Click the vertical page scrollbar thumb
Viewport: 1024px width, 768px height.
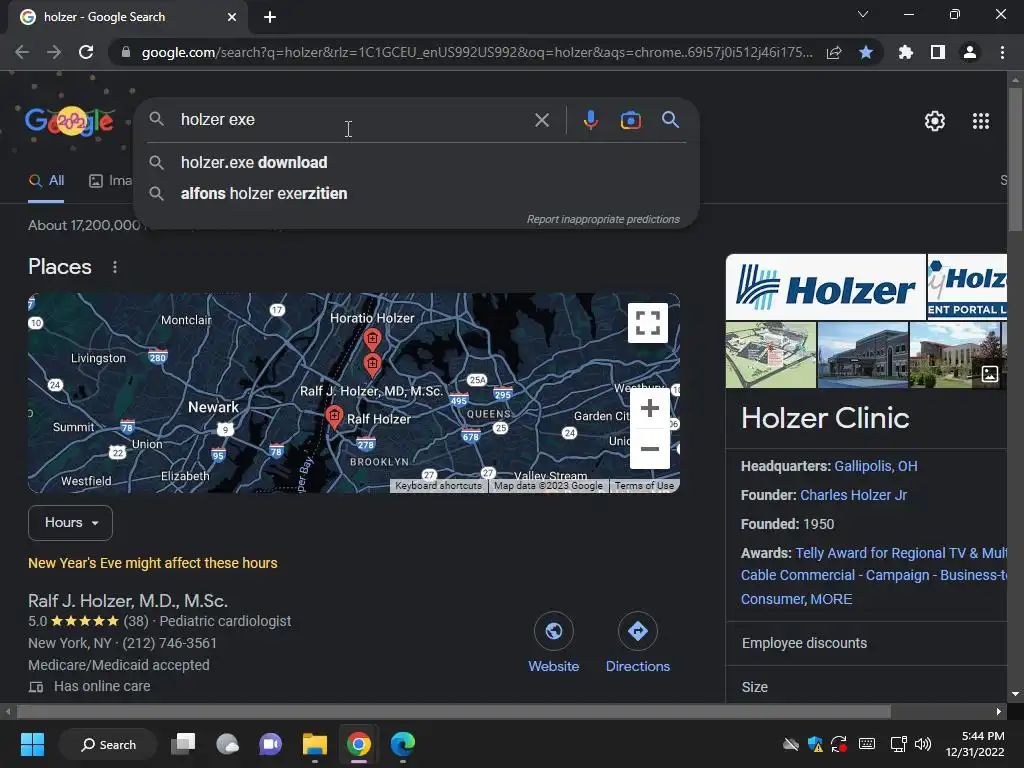[x=1015, y=160]
